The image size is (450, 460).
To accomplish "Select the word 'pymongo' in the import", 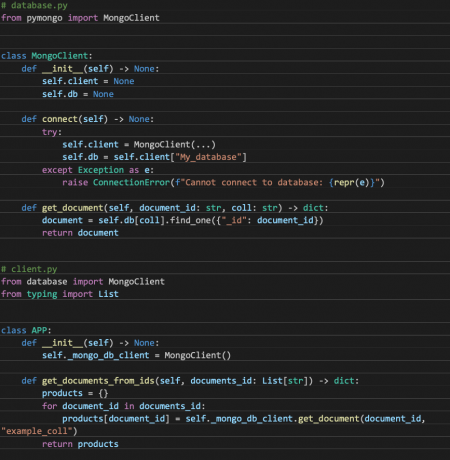I will point(44,18).
